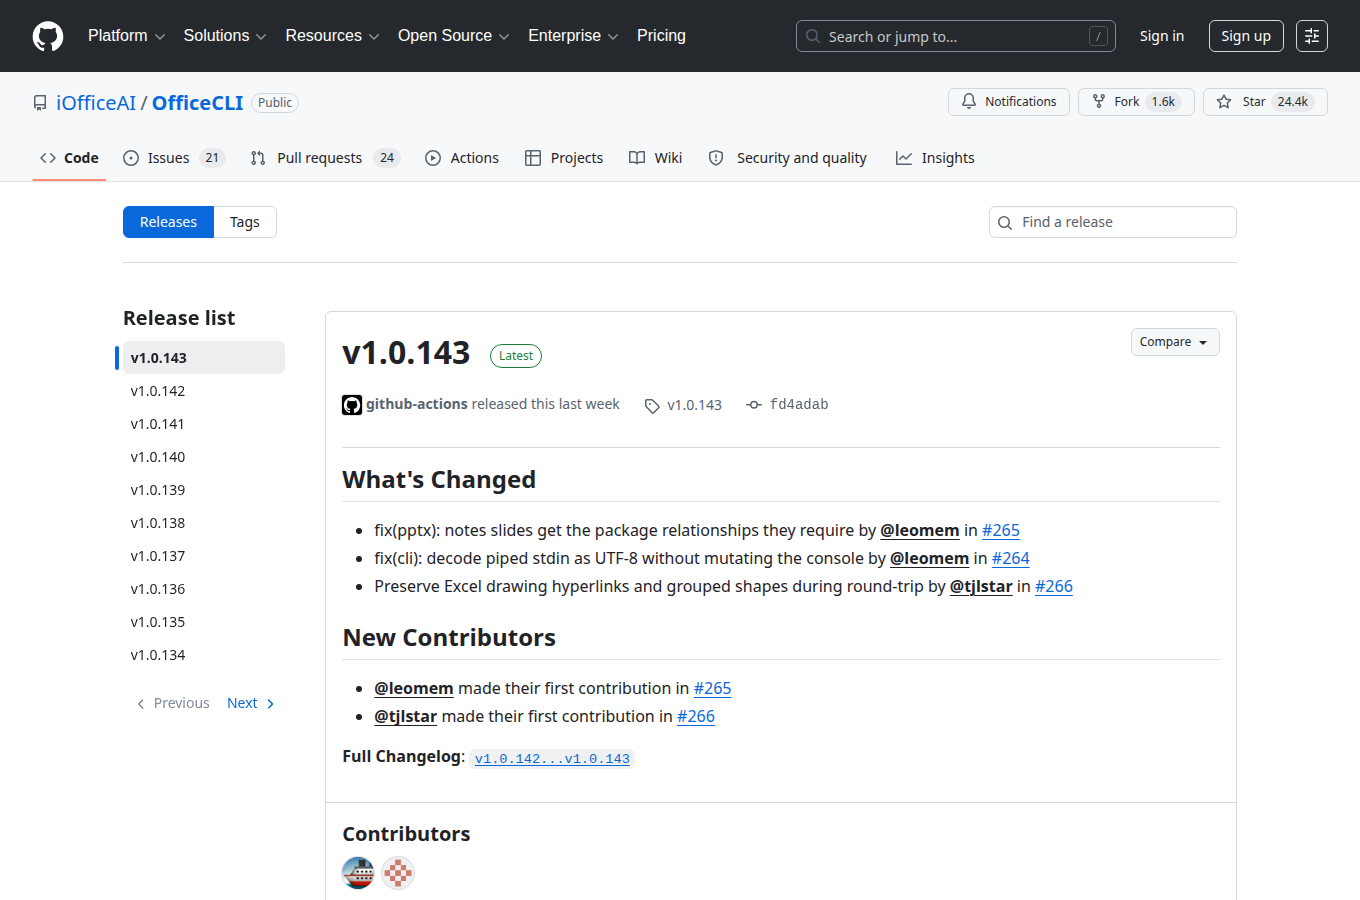Image resolution: width=1360 pixels, height=900 pixels.
Task: Select v1.0.142 in release list
Action: click(203, 391)
